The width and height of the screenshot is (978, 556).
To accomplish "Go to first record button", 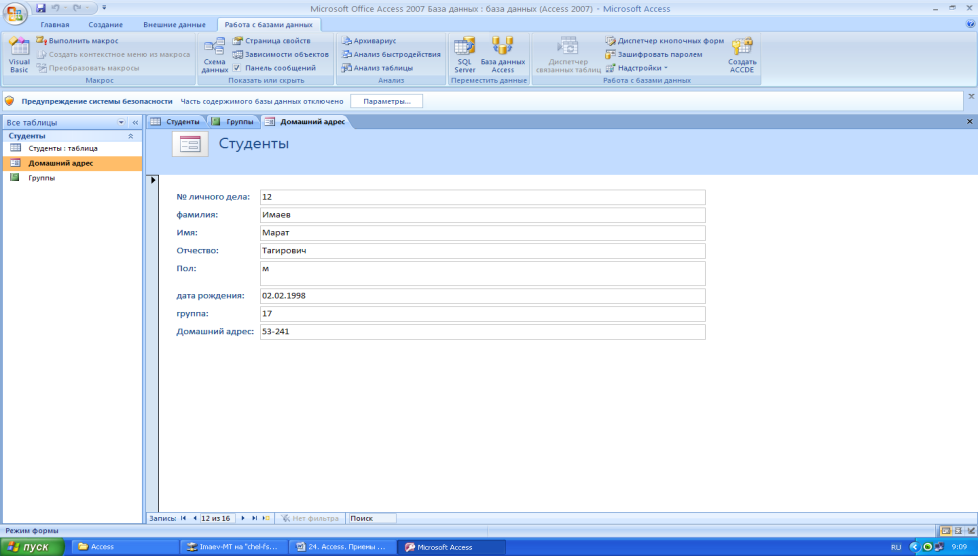I will point(183,518).
